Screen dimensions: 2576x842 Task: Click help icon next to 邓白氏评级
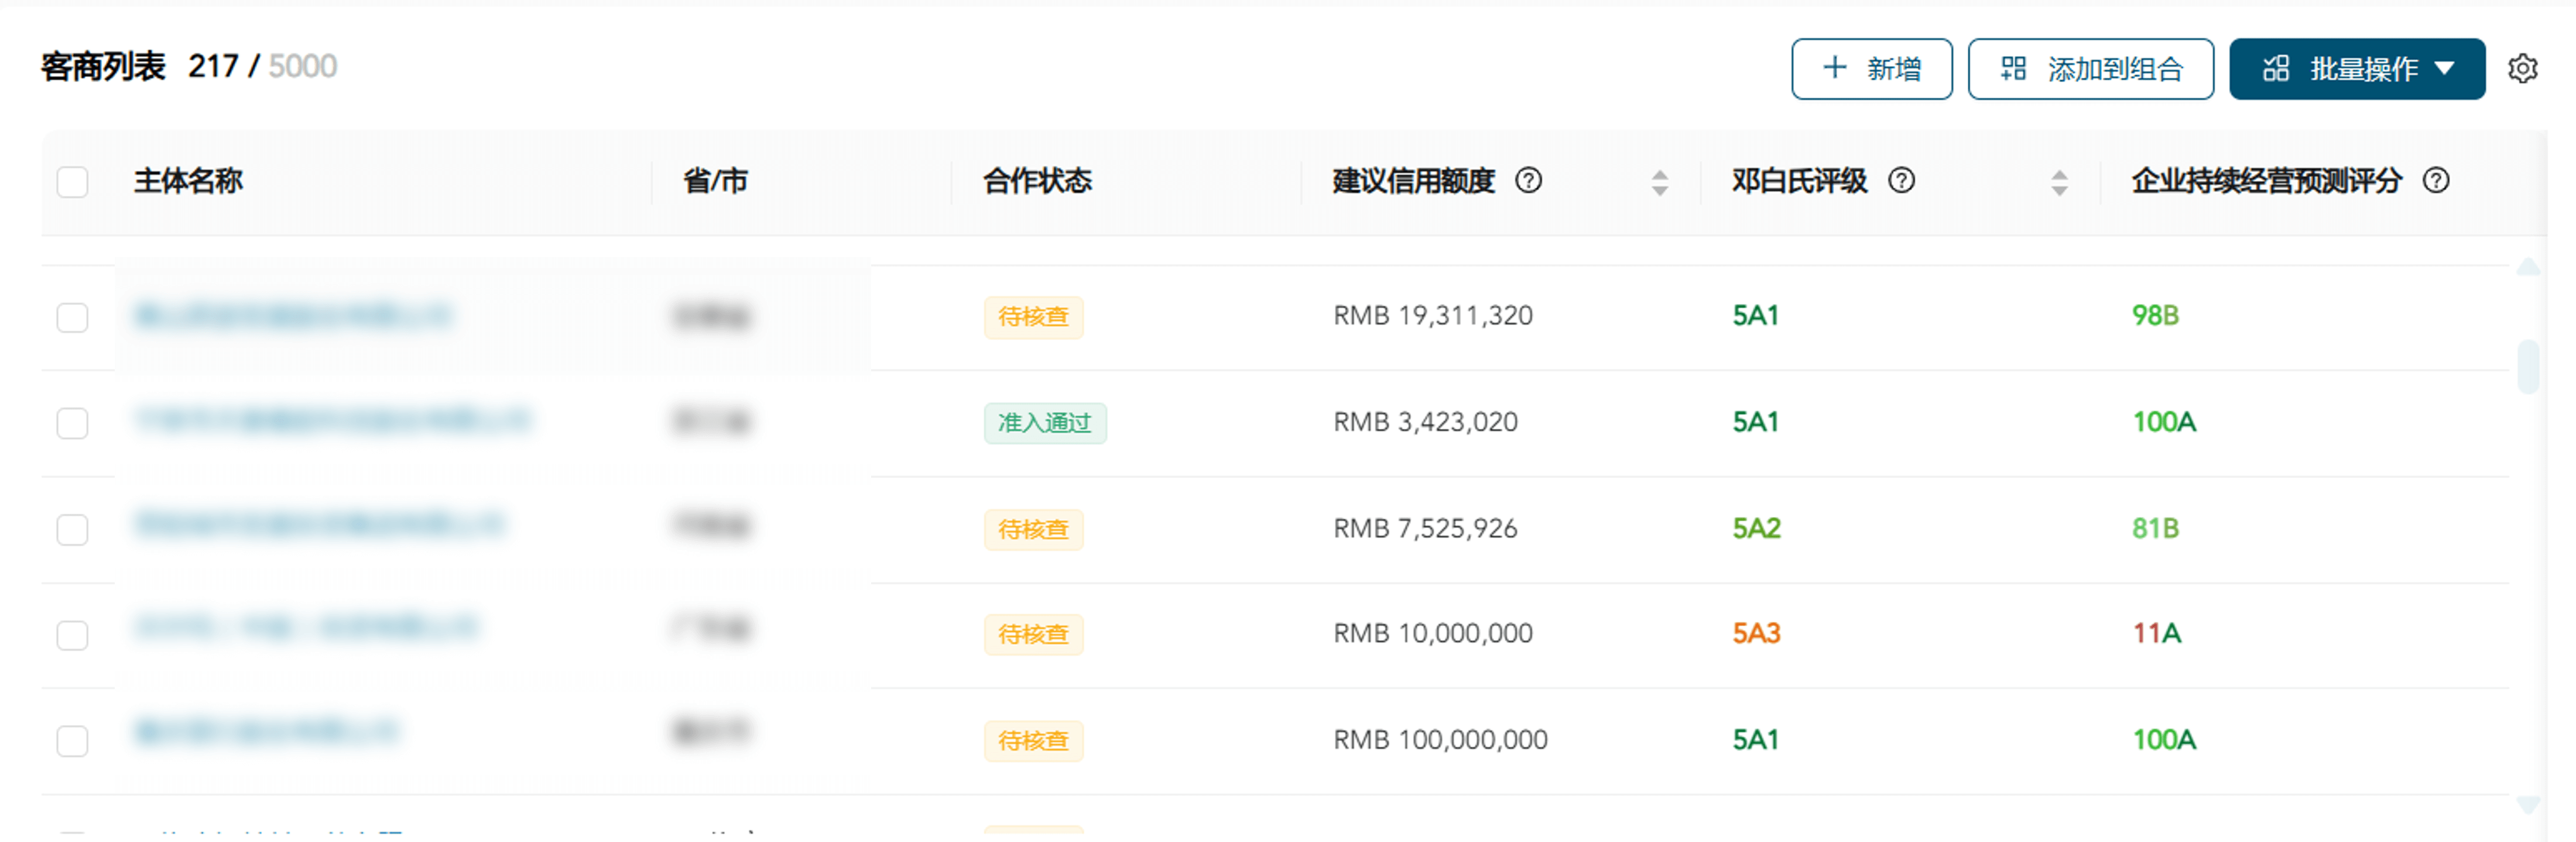[x=1901, y=181]
